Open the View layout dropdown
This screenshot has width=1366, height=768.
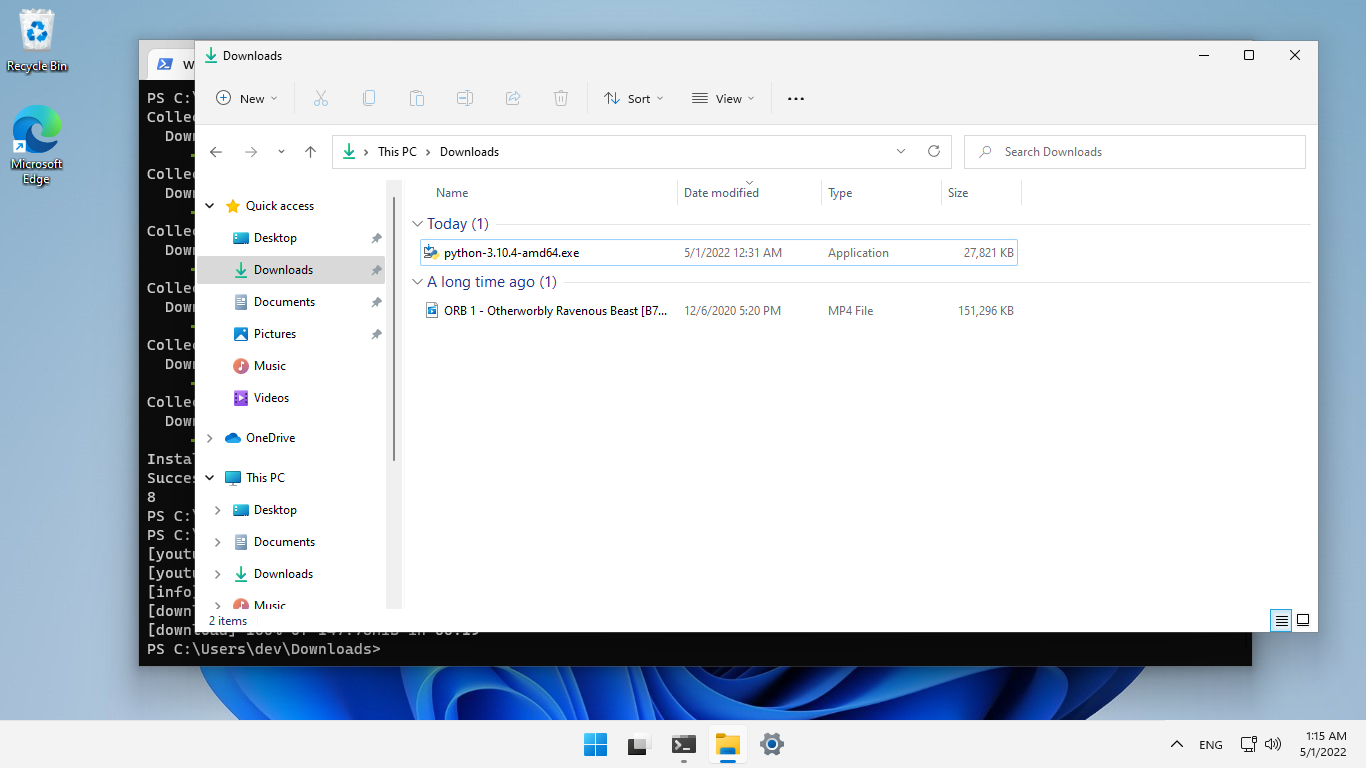723,98
